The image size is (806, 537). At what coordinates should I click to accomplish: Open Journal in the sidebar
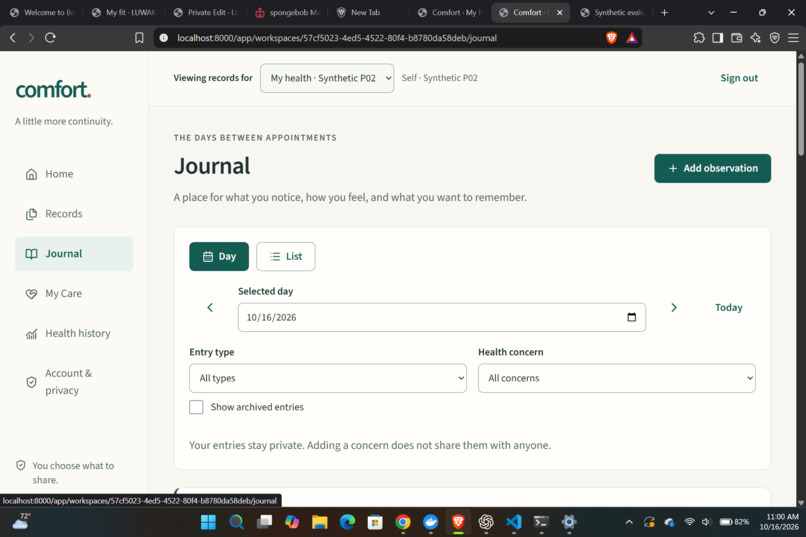(74, 254)
